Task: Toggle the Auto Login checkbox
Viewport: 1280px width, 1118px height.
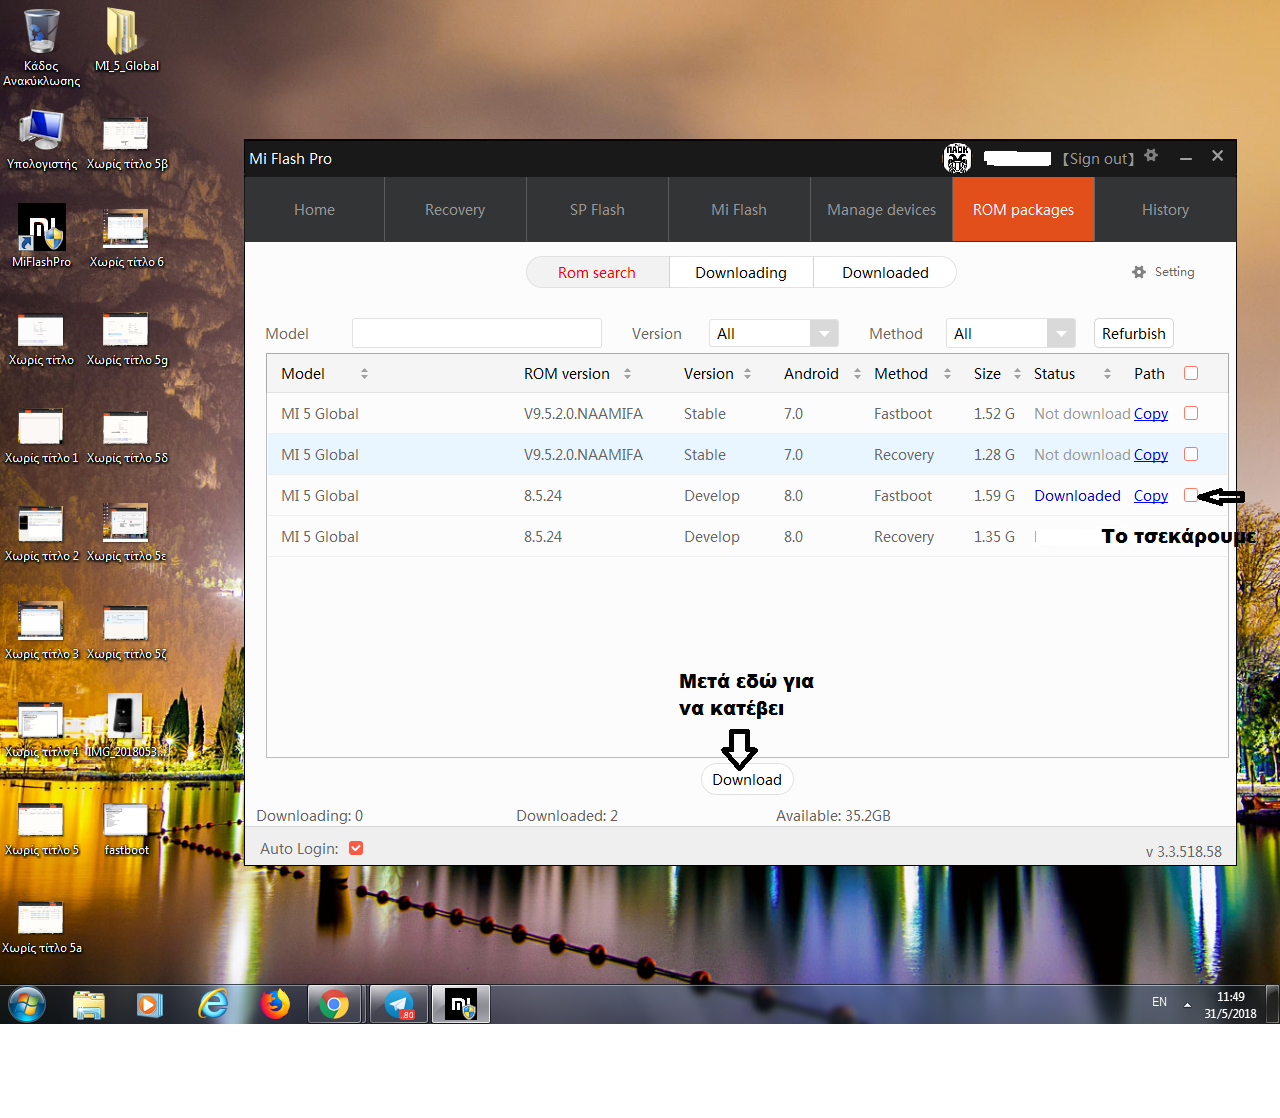Action: point(356,848)
